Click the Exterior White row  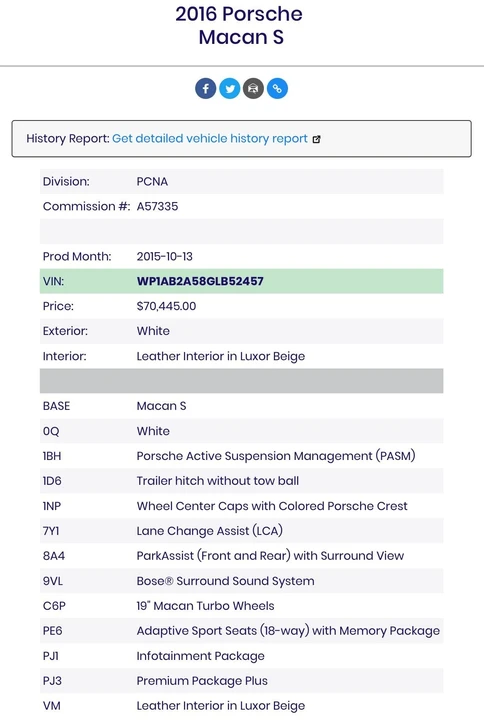point(242,331)
